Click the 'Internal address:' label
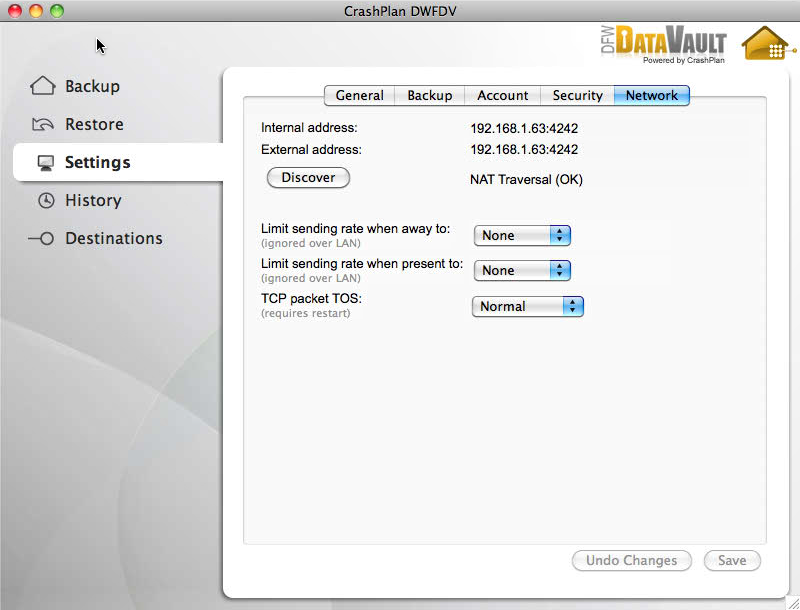 (309, 128)
